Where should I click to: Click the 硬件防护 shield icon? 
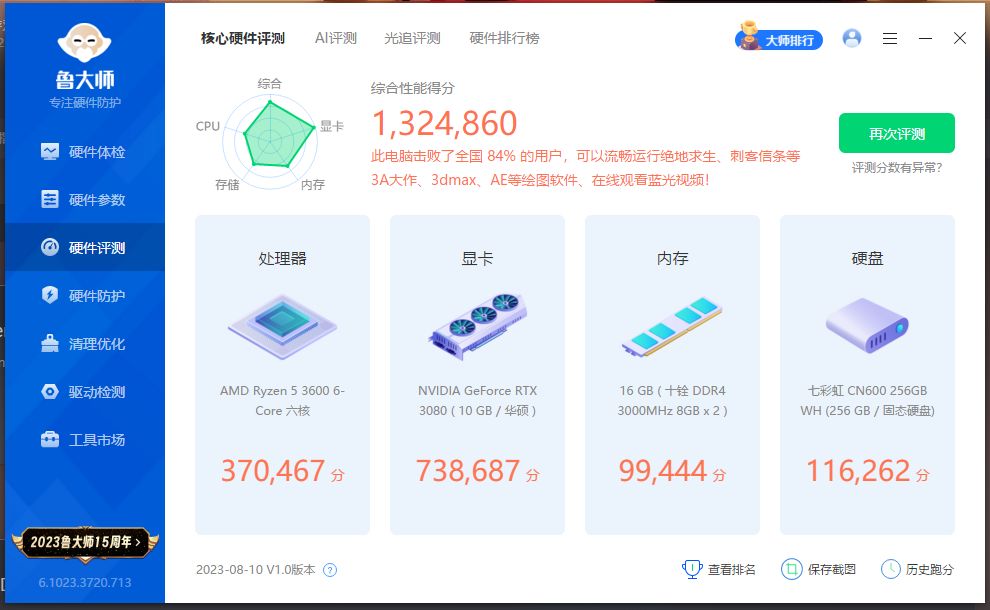coord(50,295)
